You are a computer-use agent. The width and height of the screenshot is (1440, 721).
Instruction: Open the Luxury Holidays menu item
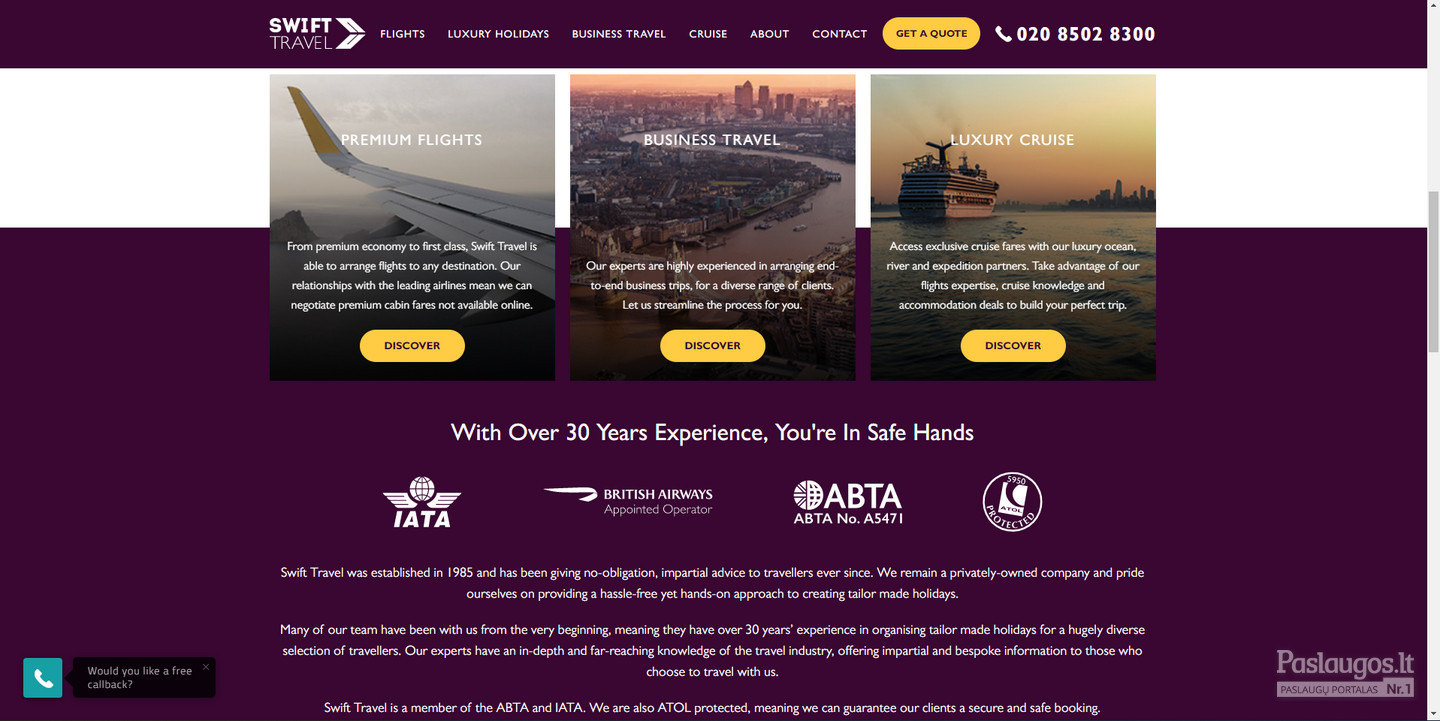coord(498,34)
